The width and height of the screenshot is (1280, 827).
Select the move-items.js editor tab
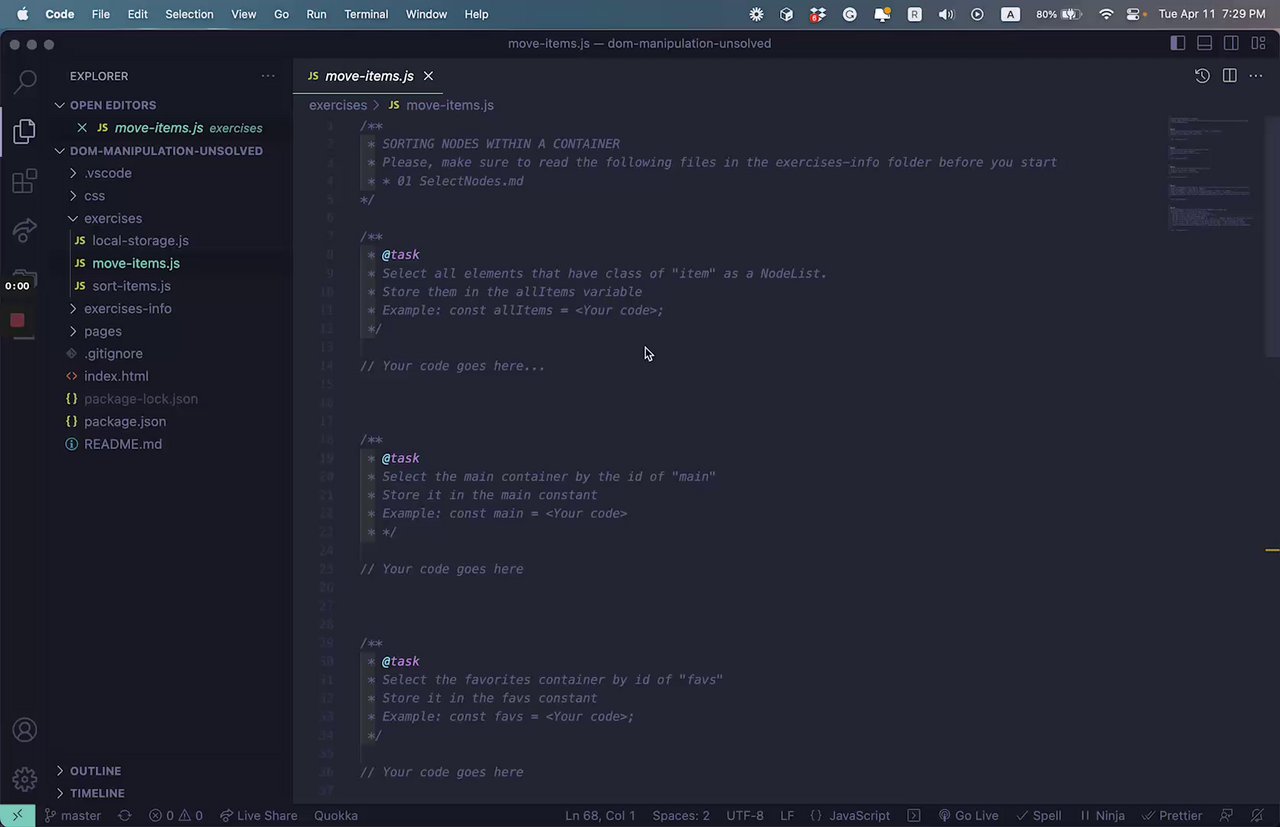368,76
